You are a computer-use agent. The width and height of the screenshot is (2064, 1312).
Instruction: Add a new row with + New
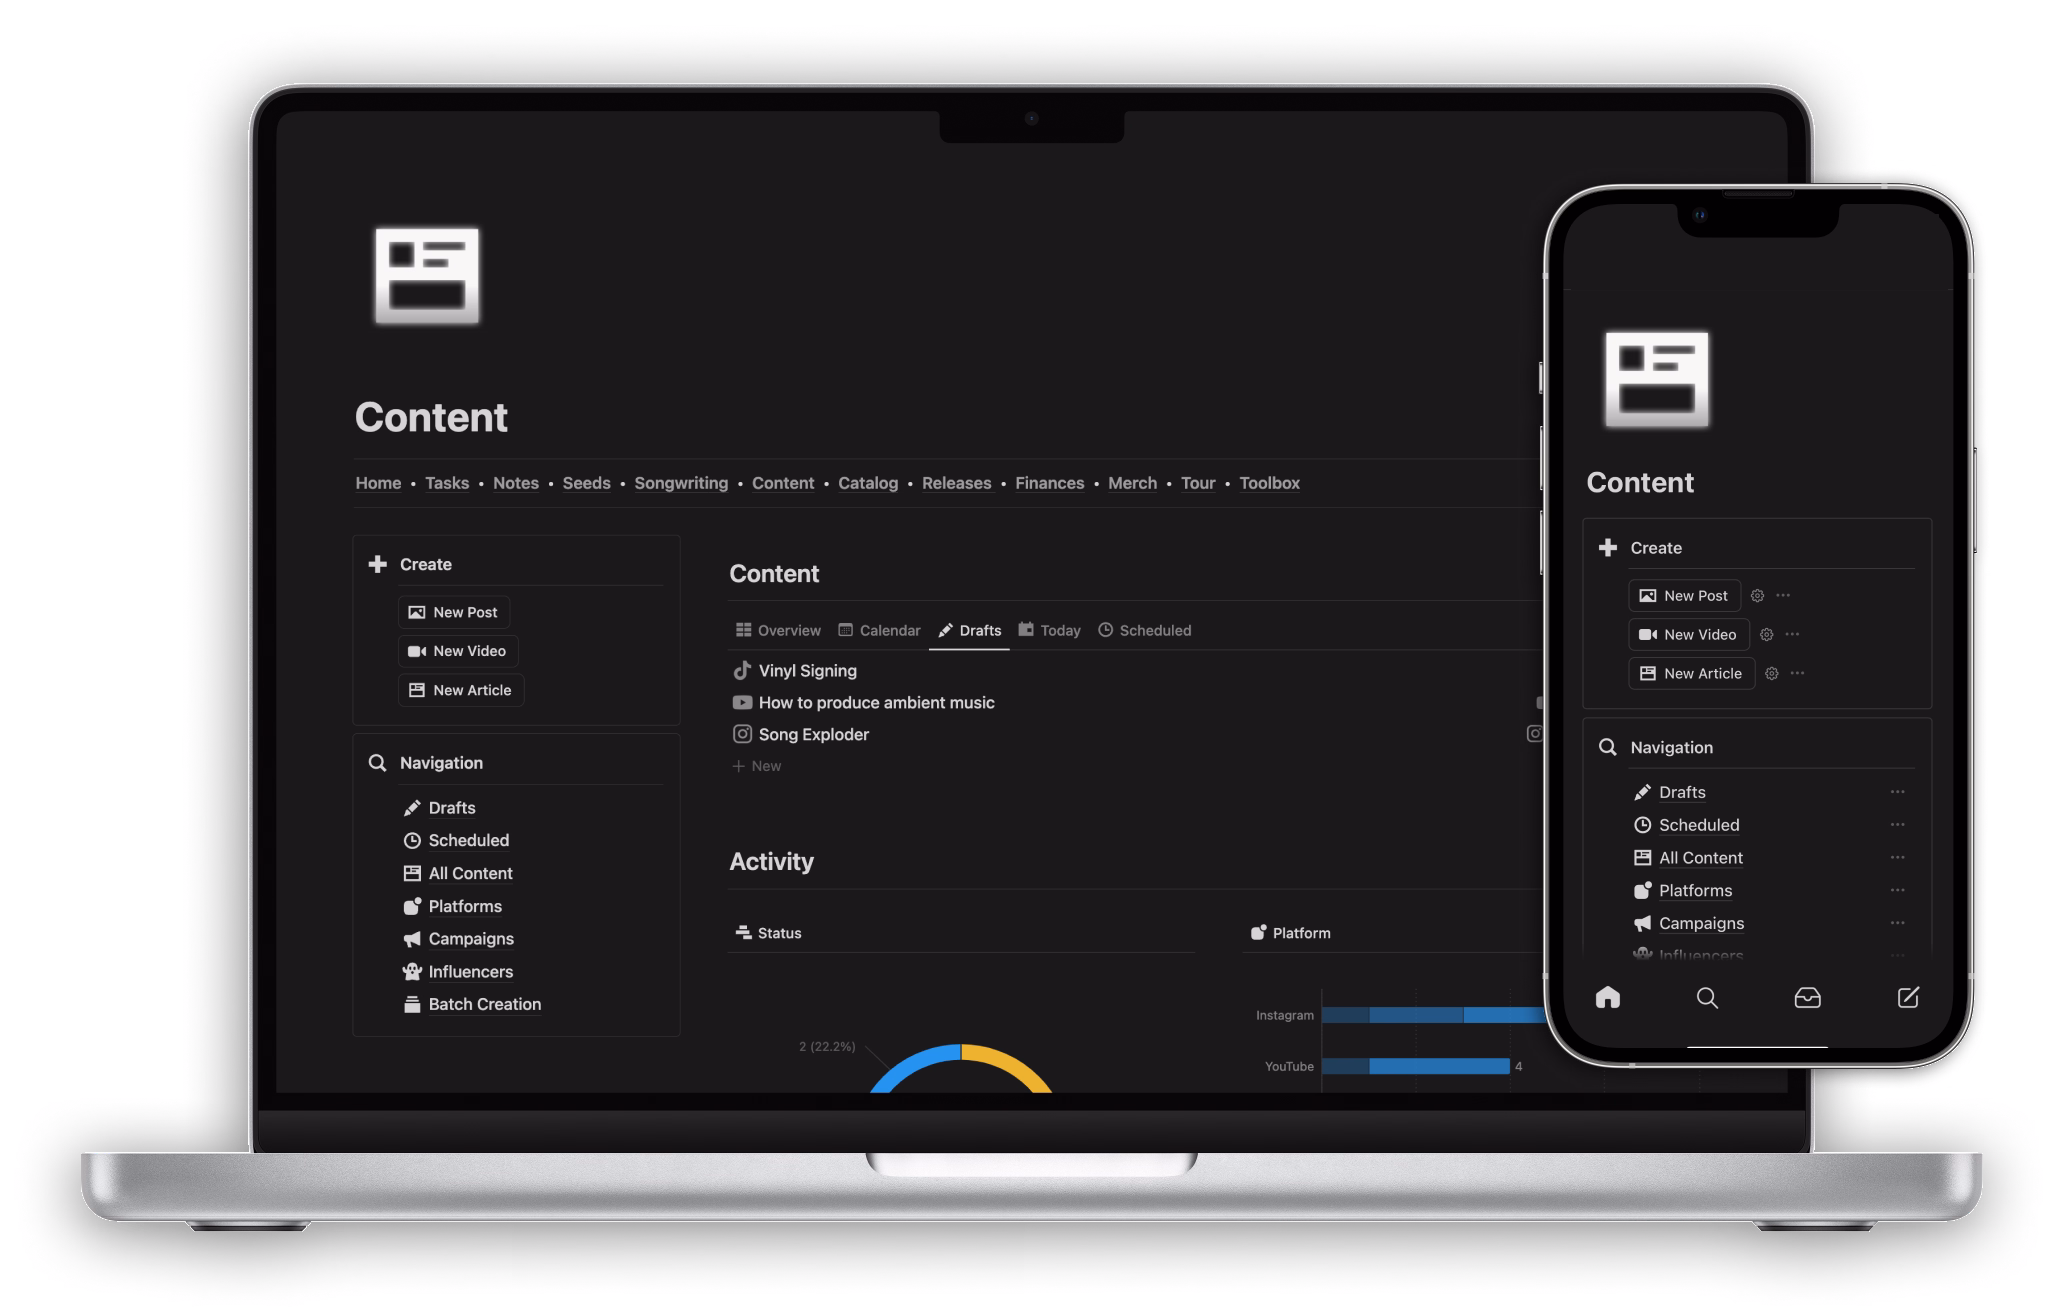click(x=756, y=766)
